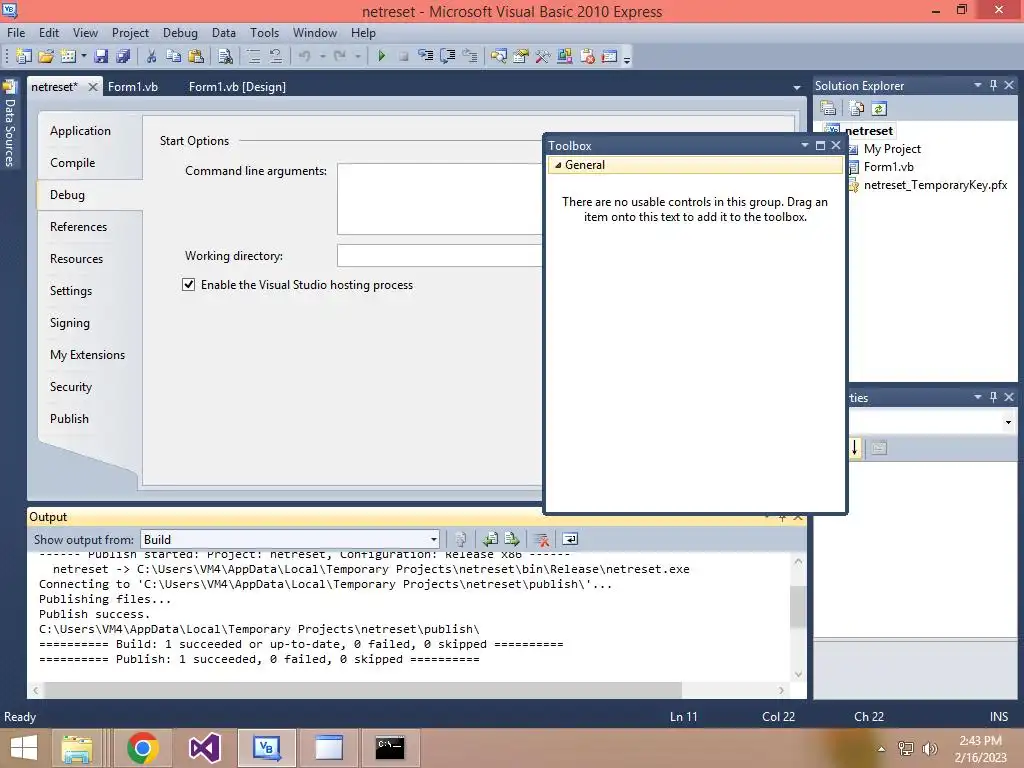Image resolution: width=1024 pixels, height=768 pixels.
Task: Click the Working directory input field
Action: 440,255
